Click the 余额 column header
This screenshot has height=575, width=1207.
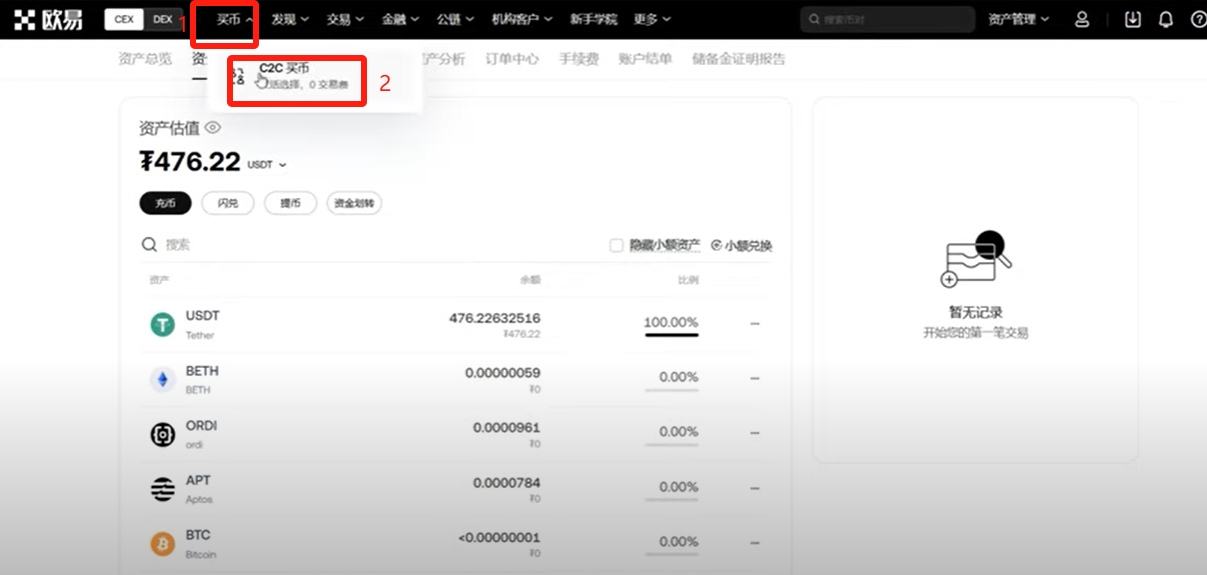(530, 280)
